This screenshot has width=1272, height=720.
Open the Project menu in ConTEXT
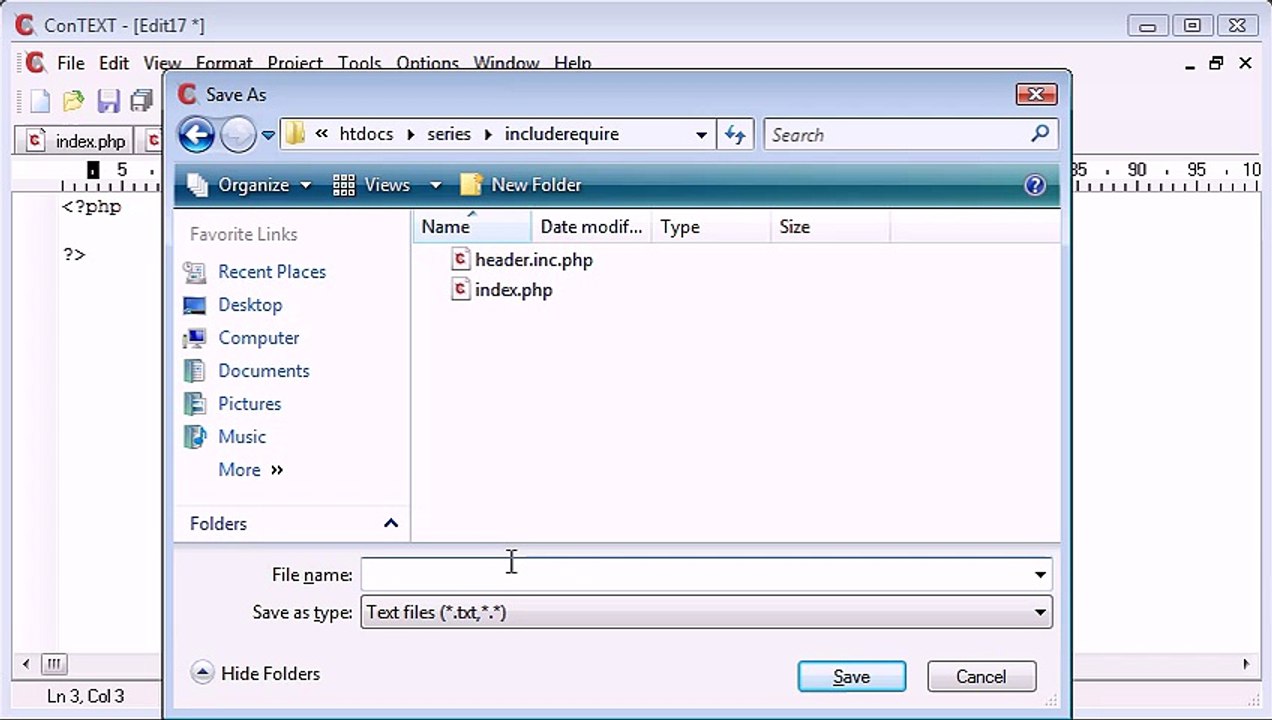pyautogui.click(x=295, y=63)
